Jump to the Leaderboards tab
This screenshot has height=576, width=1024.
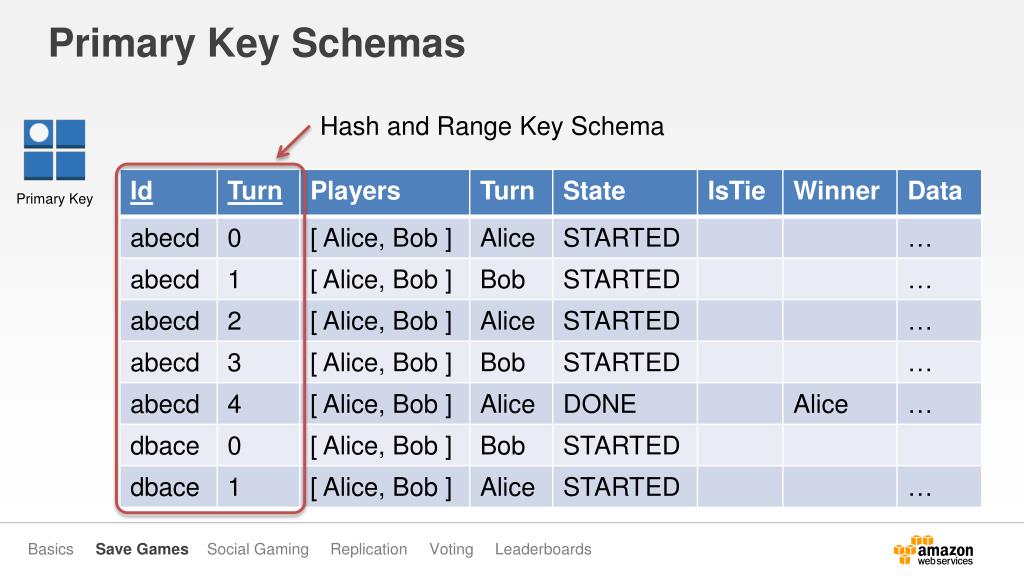click(543, 549)
